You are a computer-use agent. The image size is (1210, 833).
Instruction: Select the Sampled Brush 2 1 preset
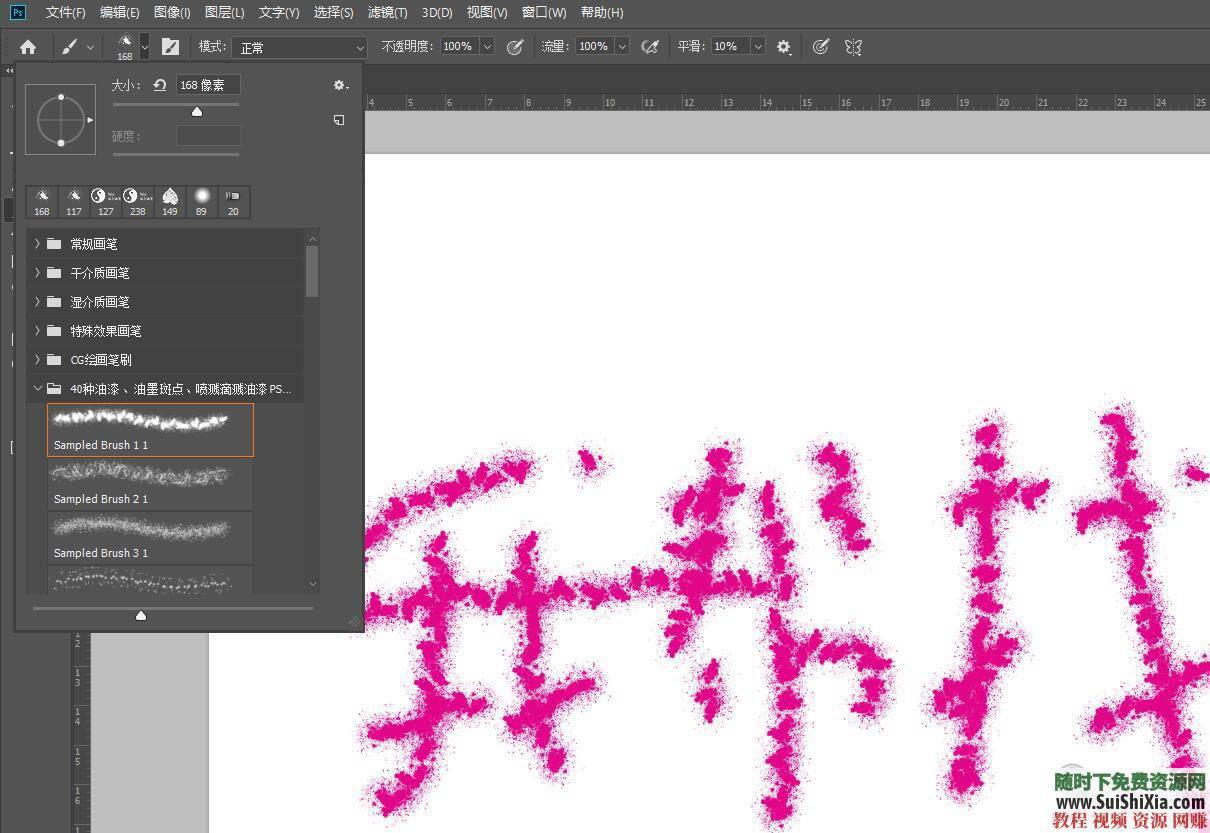150,484
